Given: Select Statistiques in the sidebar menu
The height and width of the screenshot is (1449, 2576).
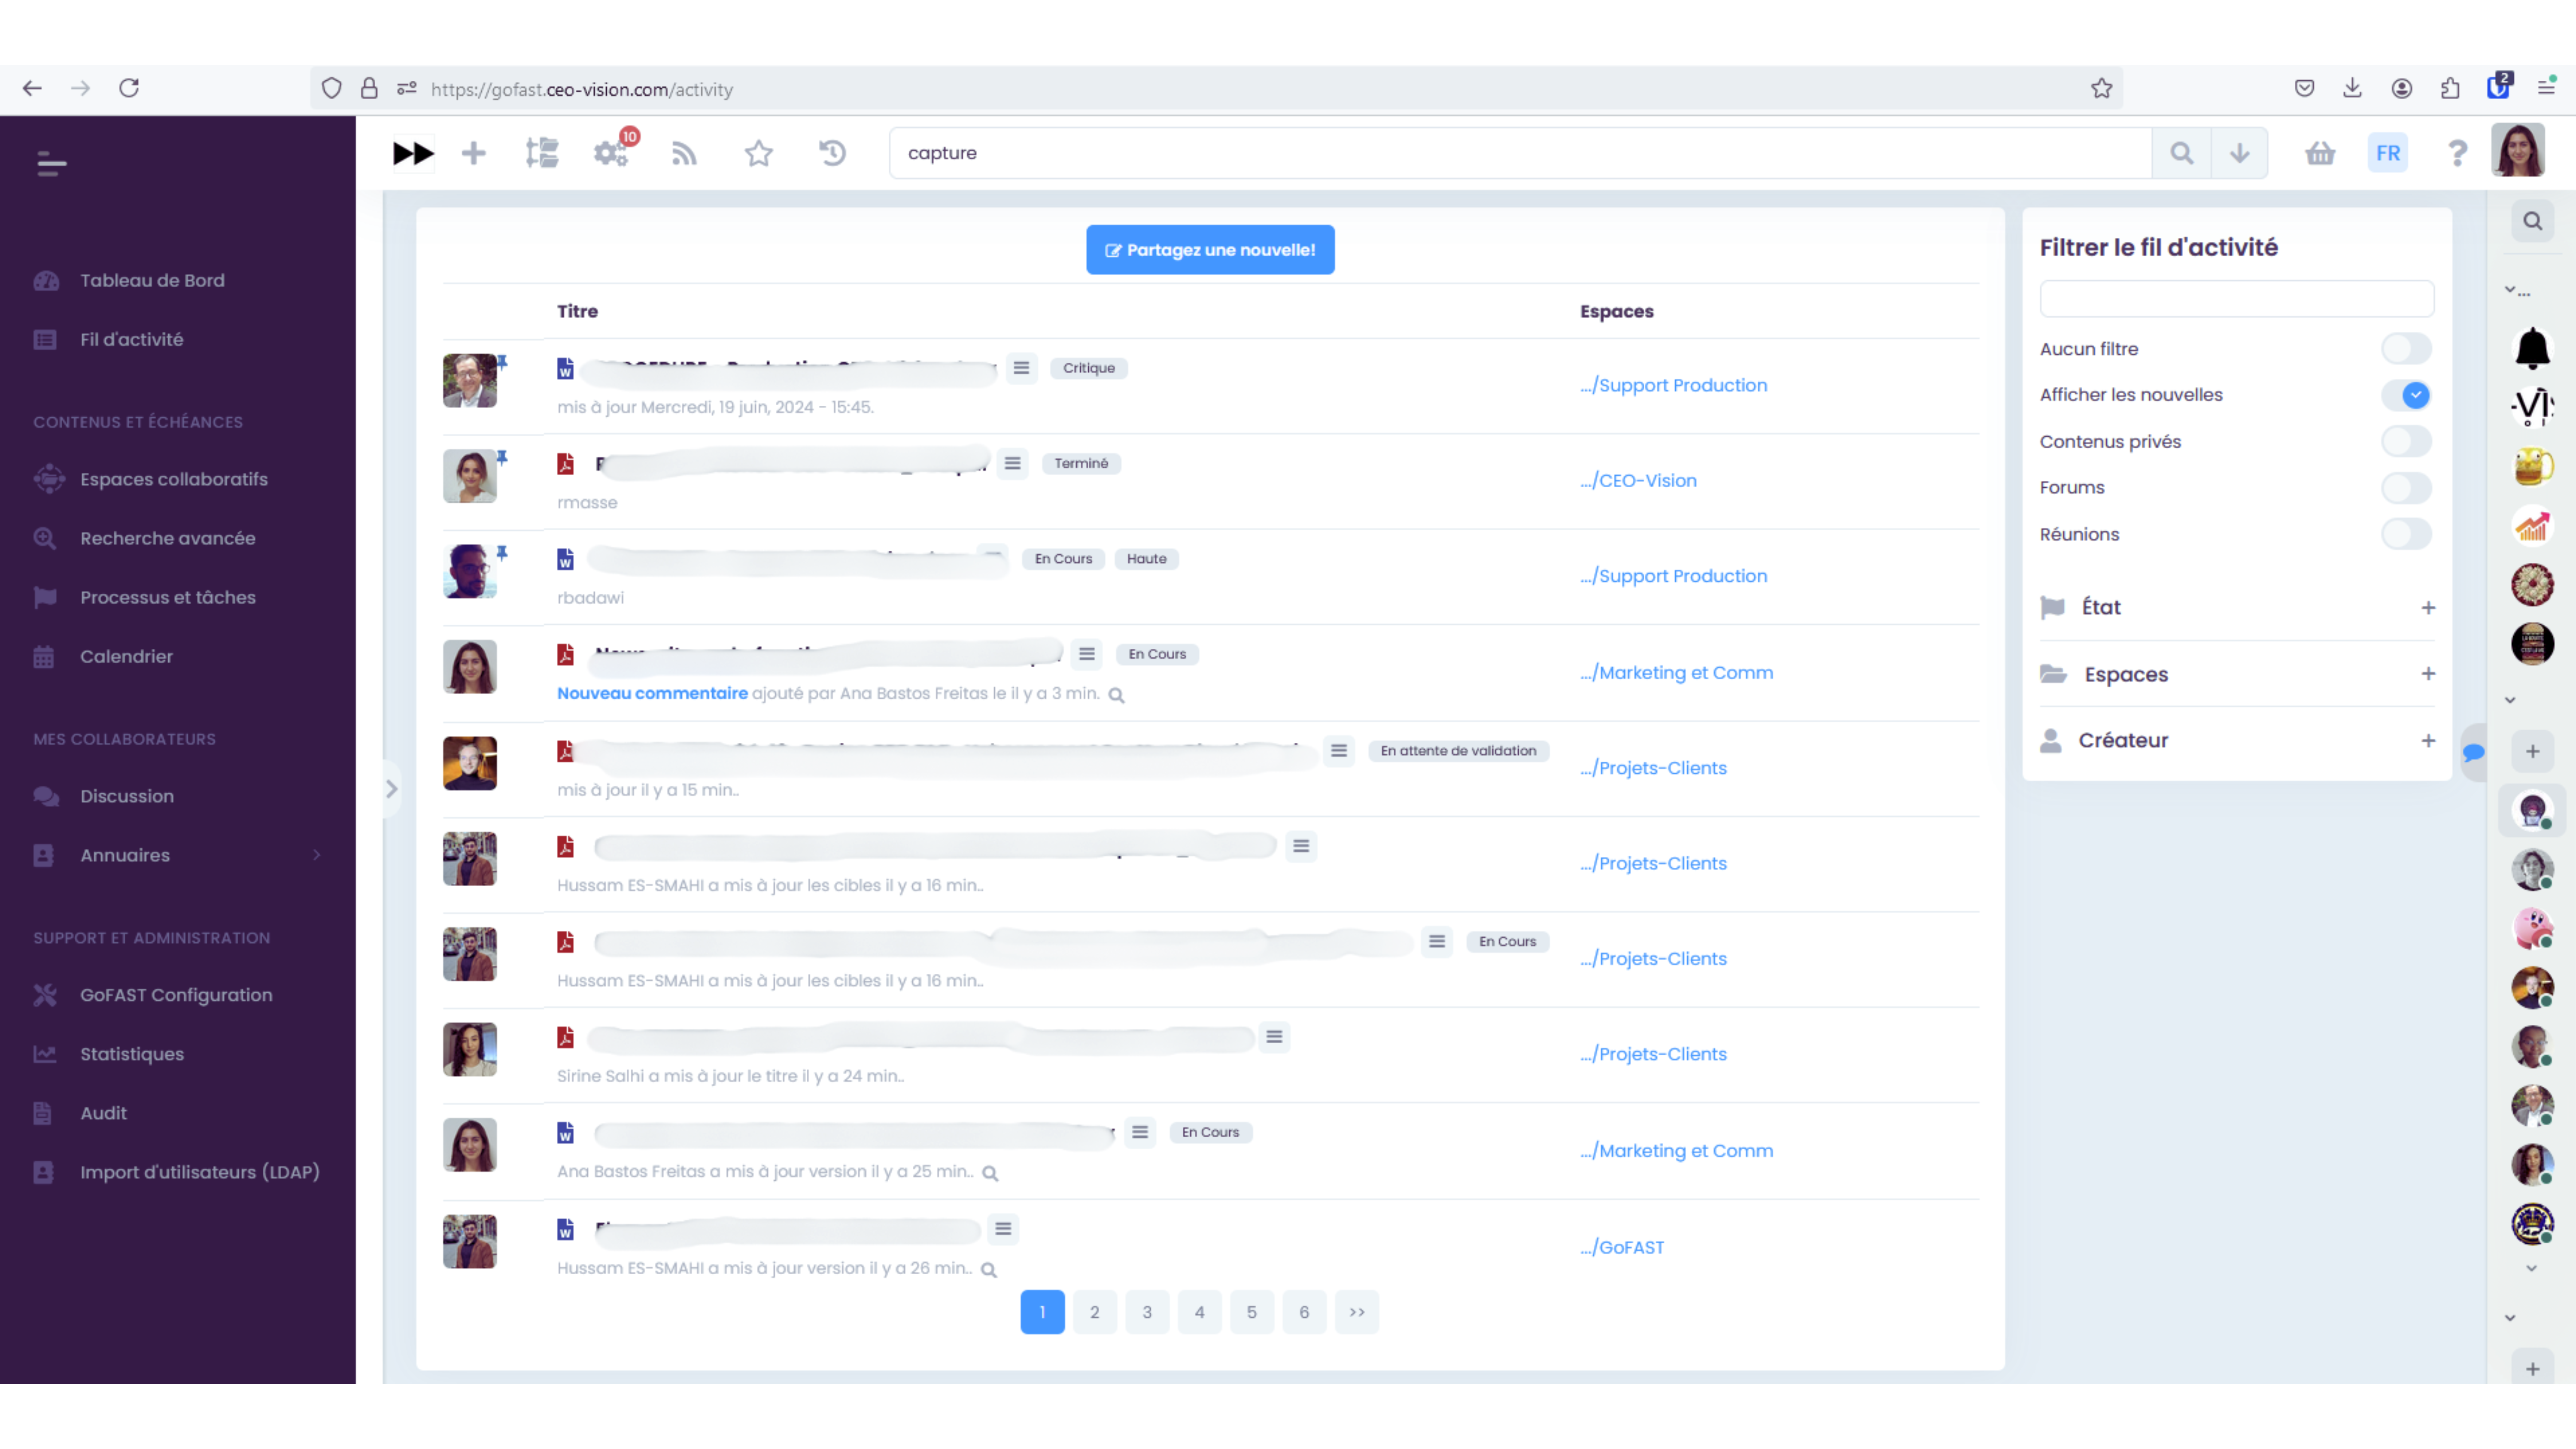Looking at the screenshot, I should coord(131,1054).
